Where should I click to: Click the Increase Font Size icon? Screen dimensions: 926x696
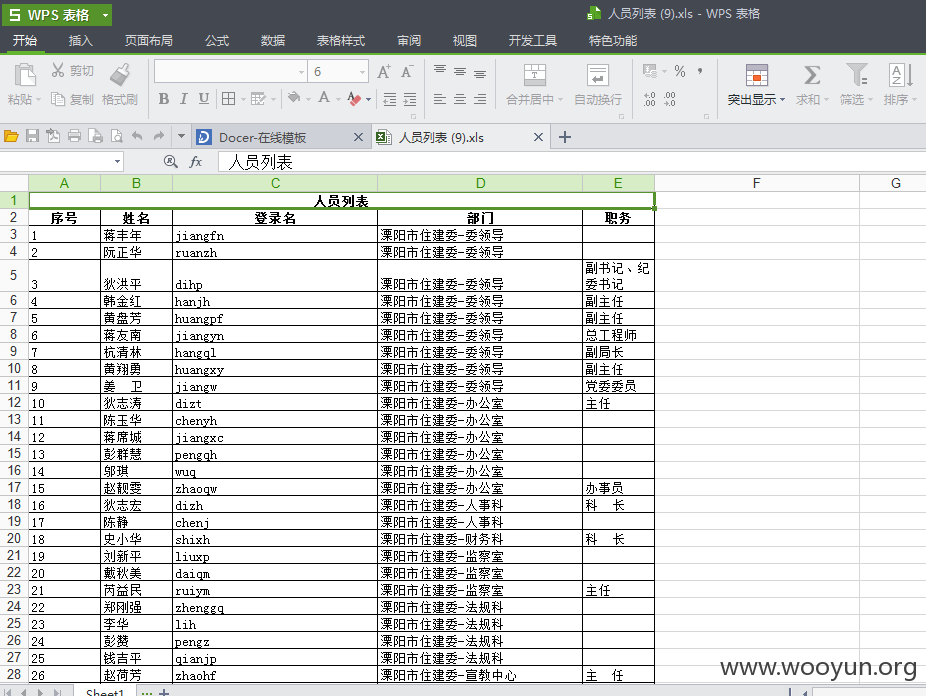tap(382, 73)
